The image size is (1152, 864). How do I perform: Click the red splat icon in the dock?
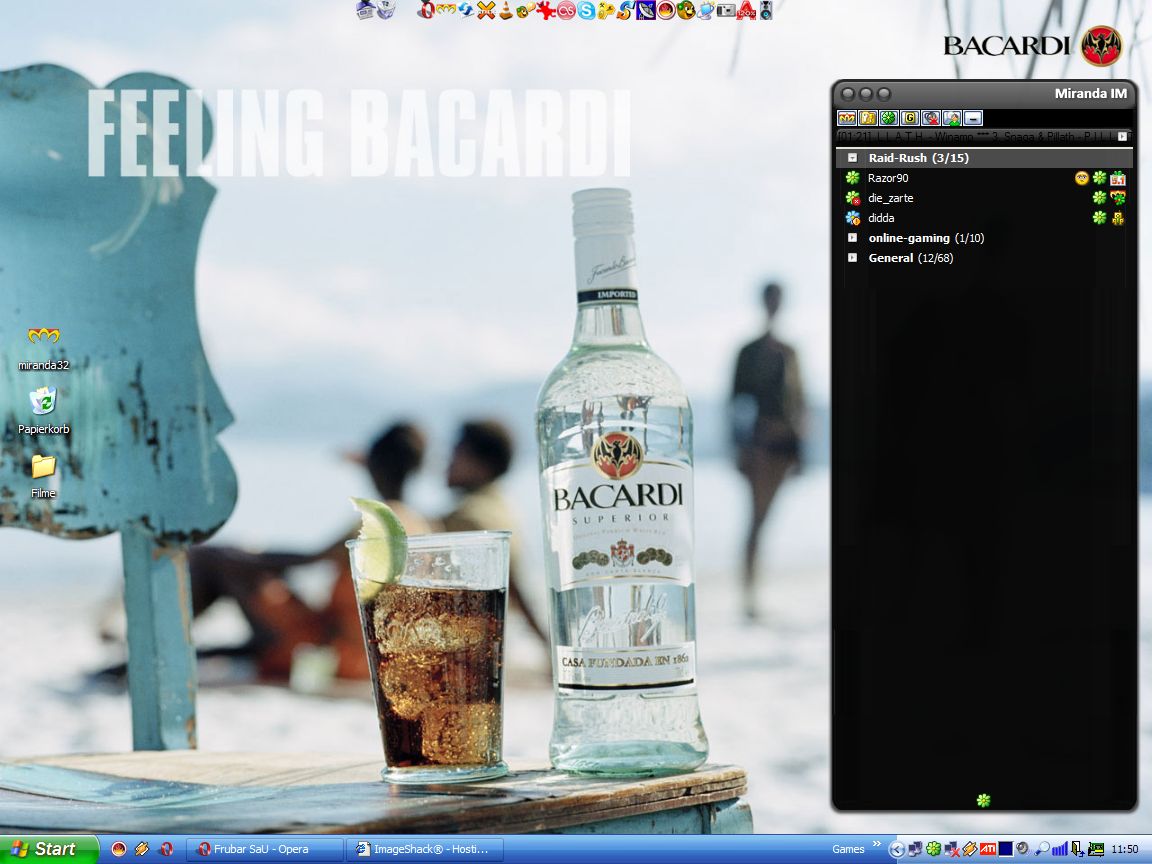(546, 10)
